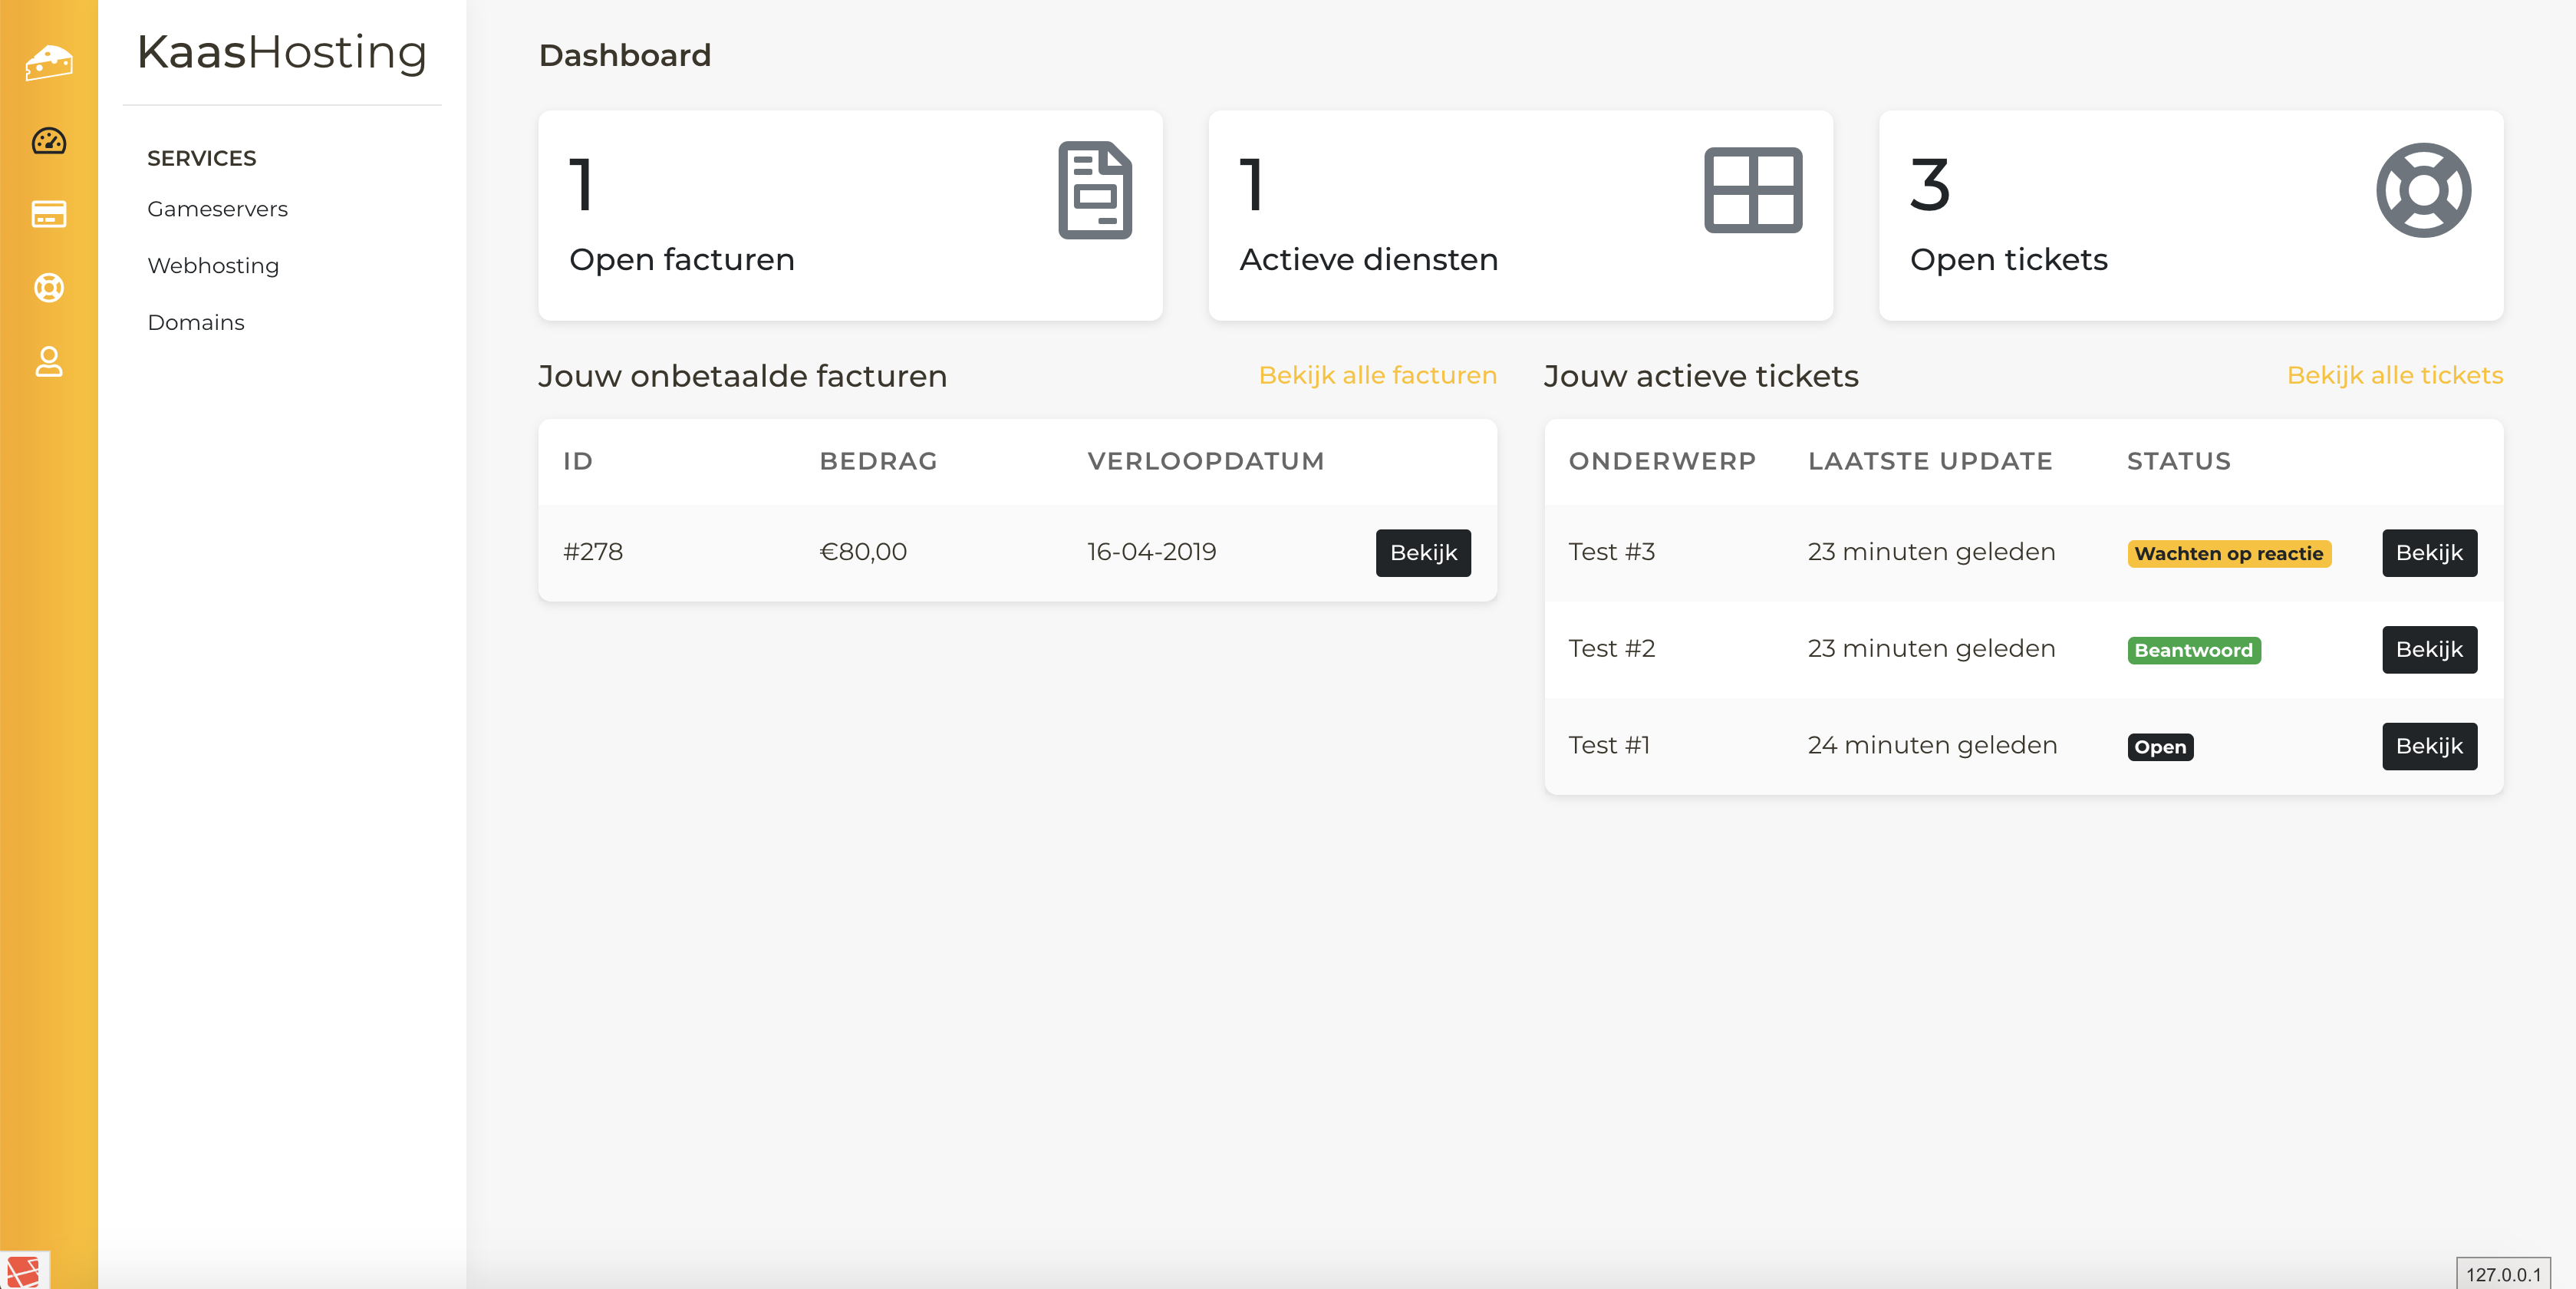Click the Wachten op reactie status badge
The width and height of the screenshot is (2576, 1289).
pyautogui.click(x=2228, y=554)
